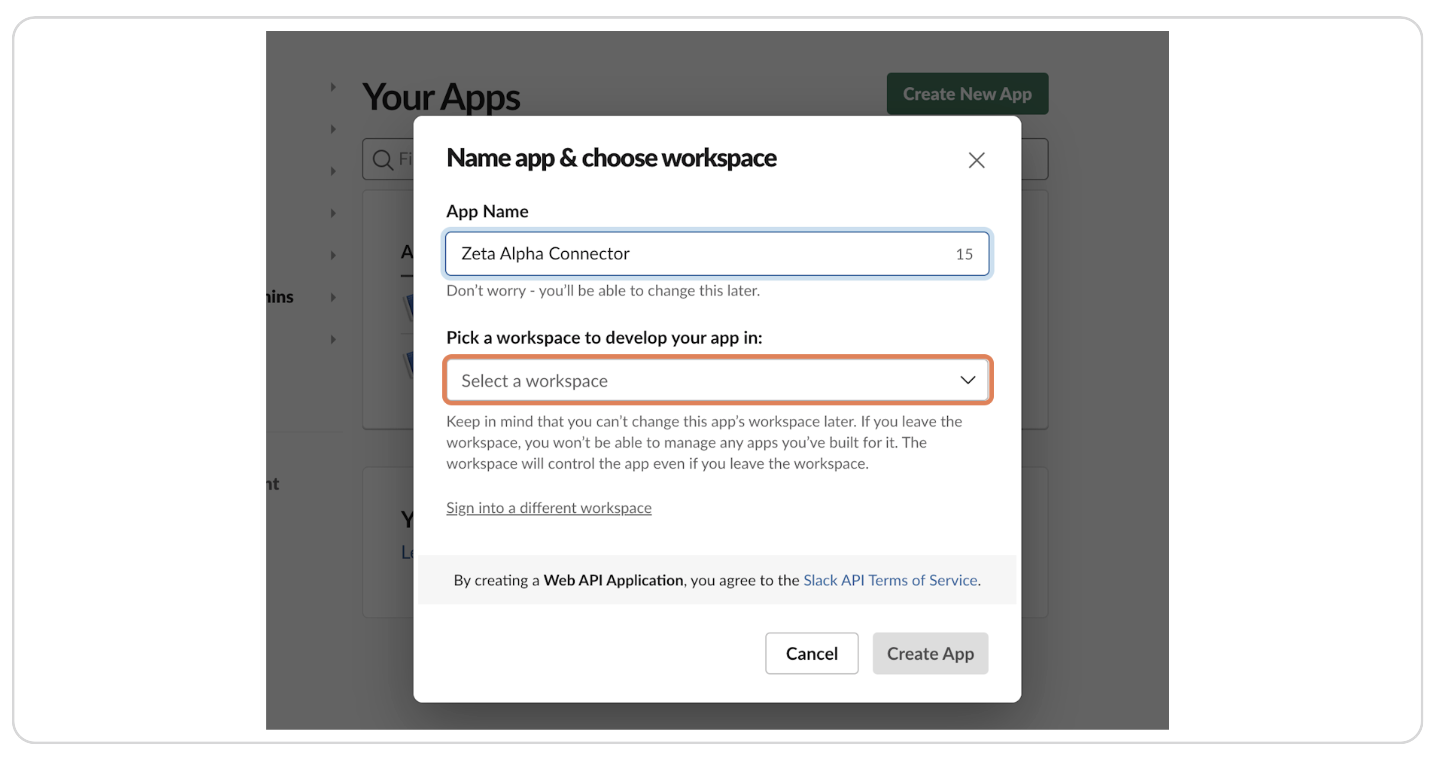1436x758 pixels.
Task: Close the dialog with the X icon
Action: click(975, 159)
